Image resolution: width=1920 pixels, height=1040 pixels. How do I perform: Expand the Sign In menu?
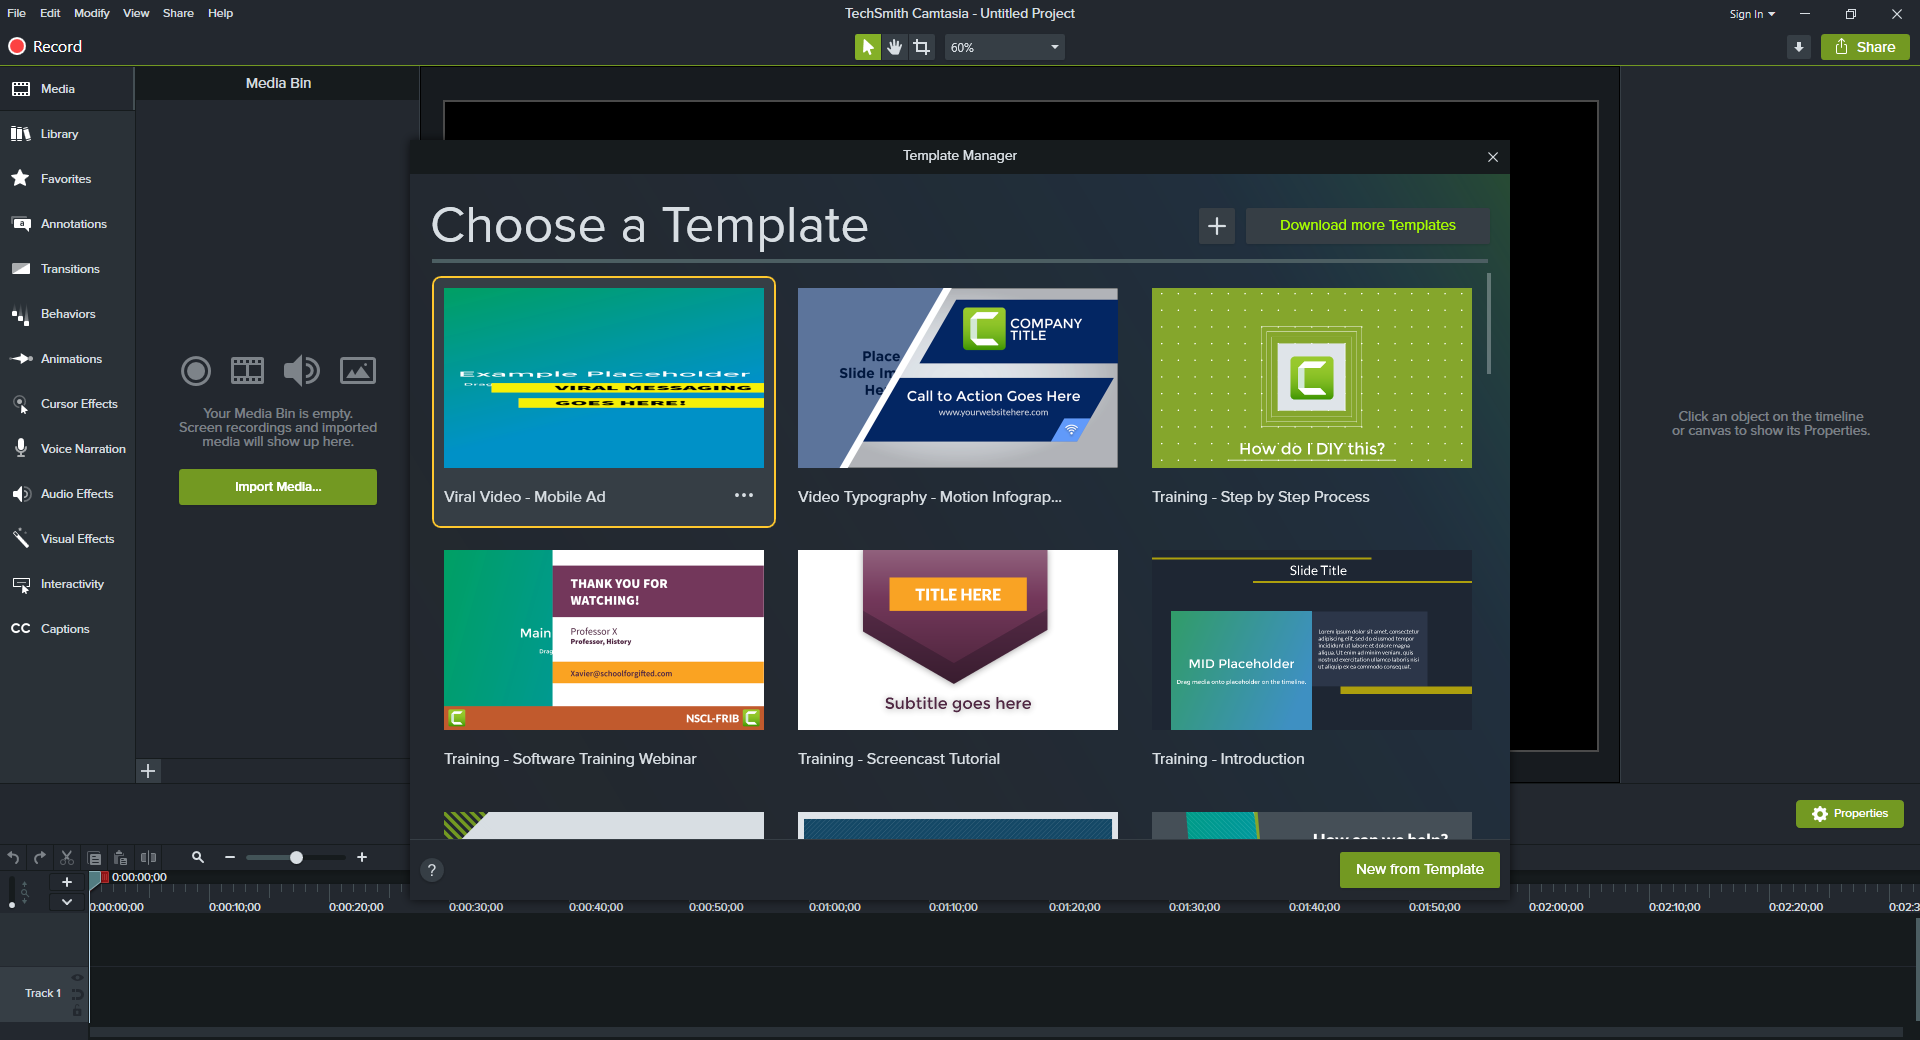tap(1752, 13)
